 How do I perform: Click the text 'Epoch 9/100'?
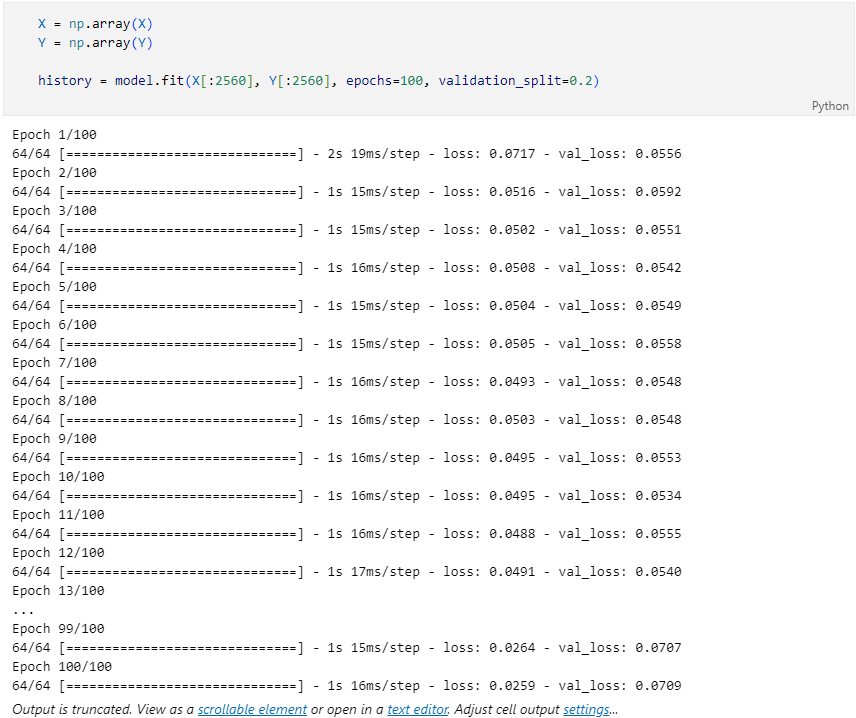pyautogui.click(x=55, y=438)
